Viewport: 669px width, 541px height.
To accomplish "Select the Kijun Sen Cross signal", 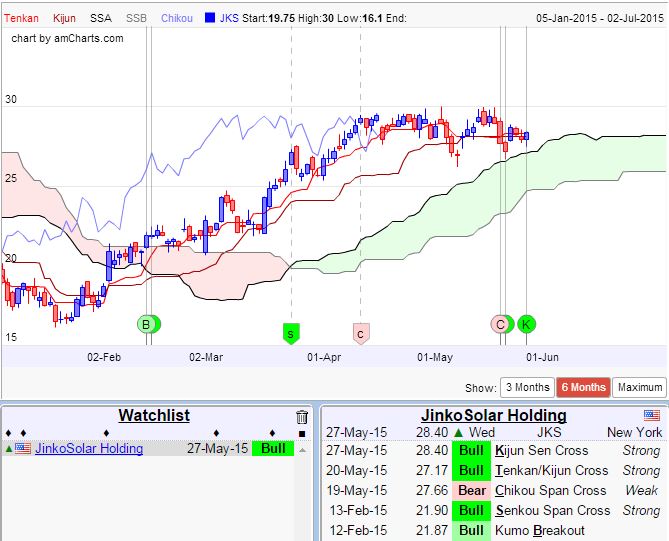I will pos(541,451).
